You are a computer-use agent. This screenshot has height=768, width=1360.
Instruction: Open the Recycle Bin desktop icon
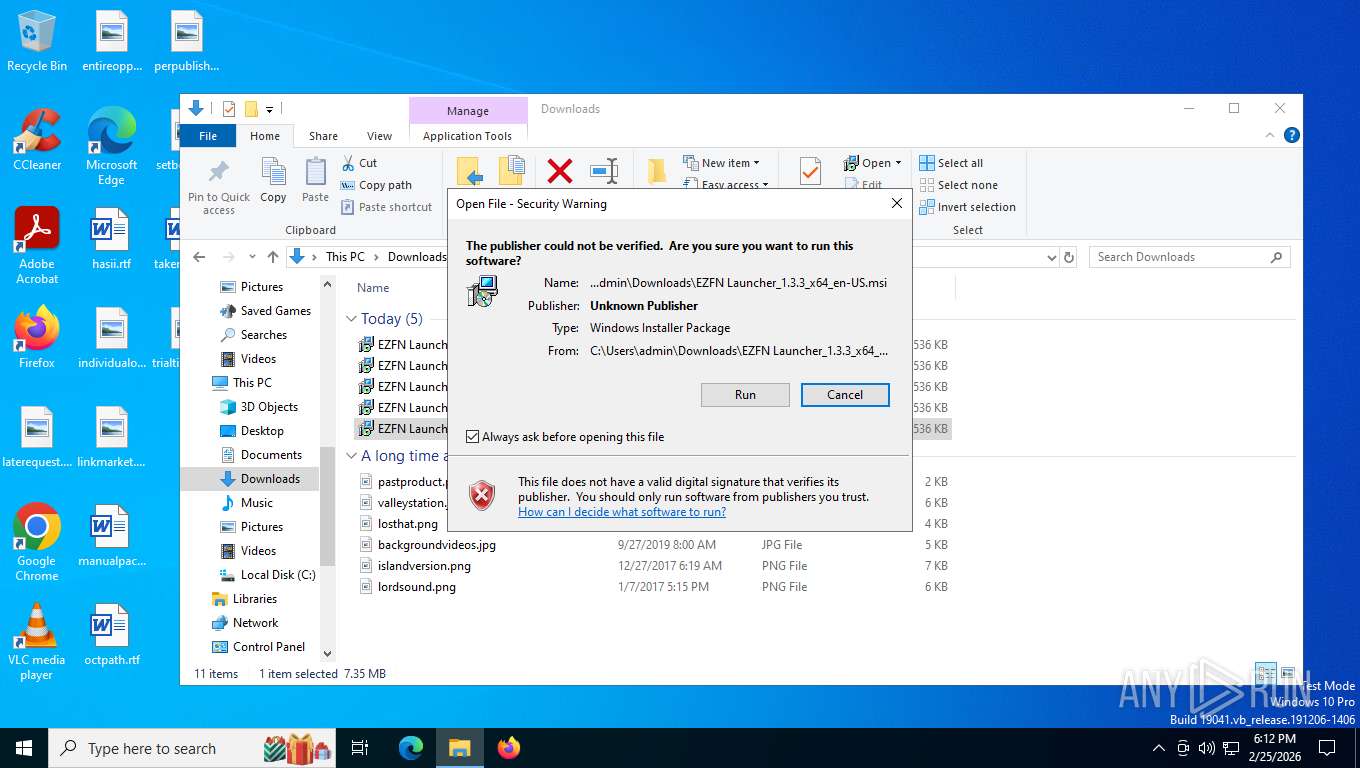[x=37, y=41]
